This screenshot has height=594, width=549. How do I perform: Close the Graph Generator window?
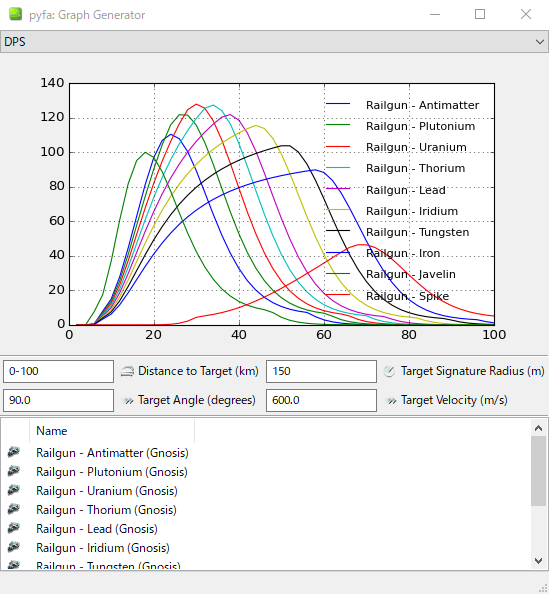coord(526,14)
